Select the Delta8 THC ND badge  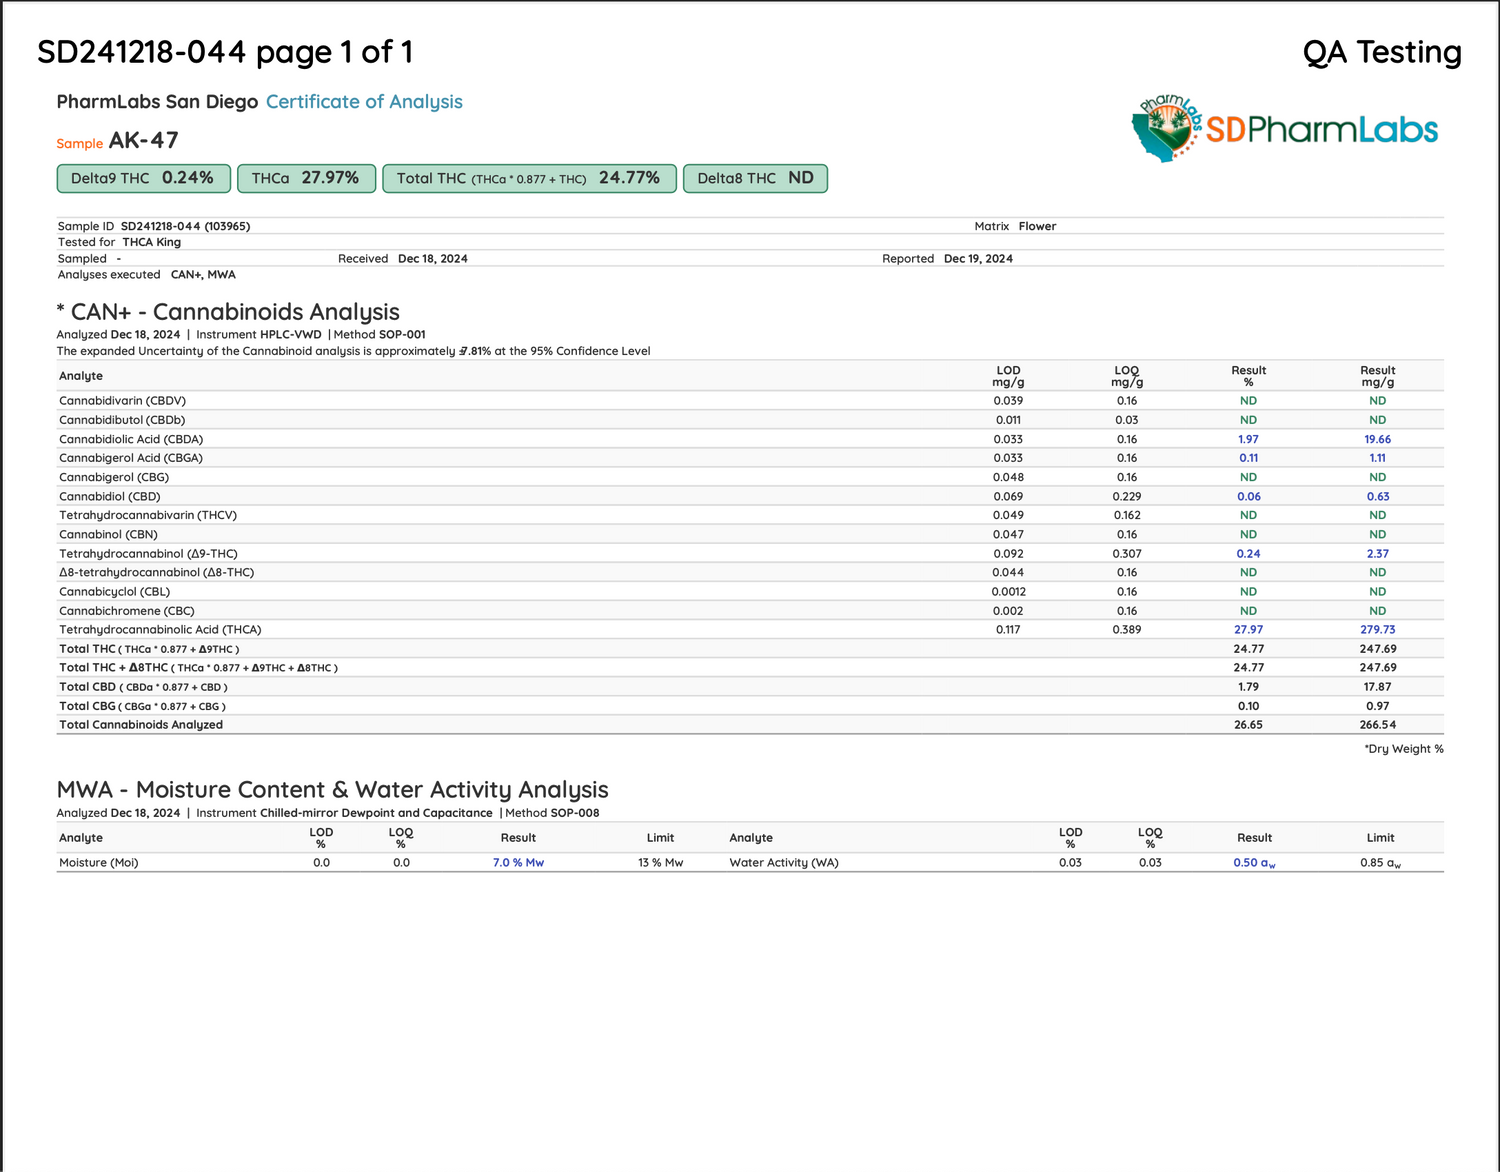tap(755, 178)
